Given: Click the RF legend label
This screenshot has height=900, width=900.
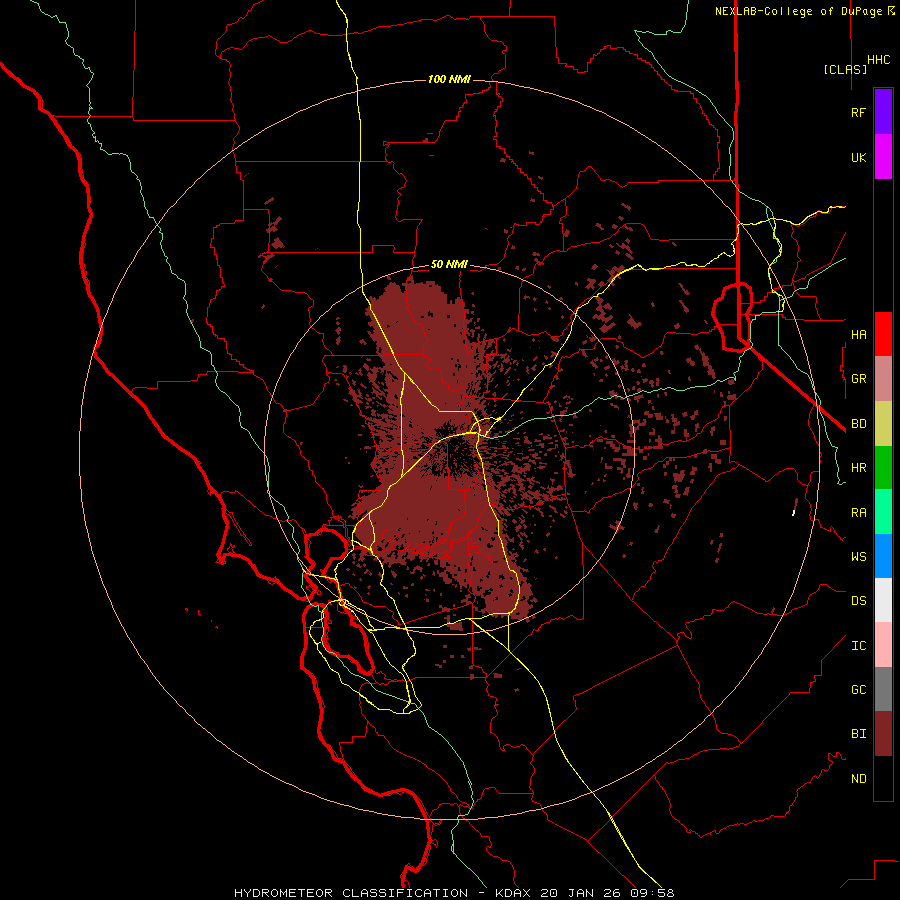Looking at the screenshot, I should [x=858, y=112].
